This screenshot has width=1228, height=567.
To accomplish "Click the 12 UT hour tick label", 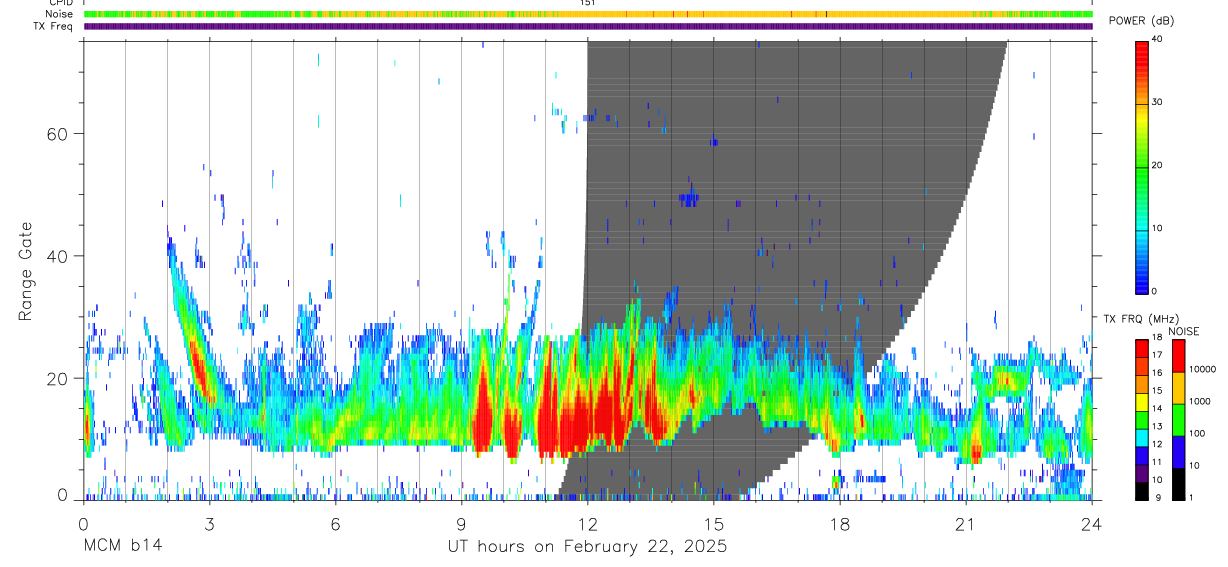I will point(587,525).
